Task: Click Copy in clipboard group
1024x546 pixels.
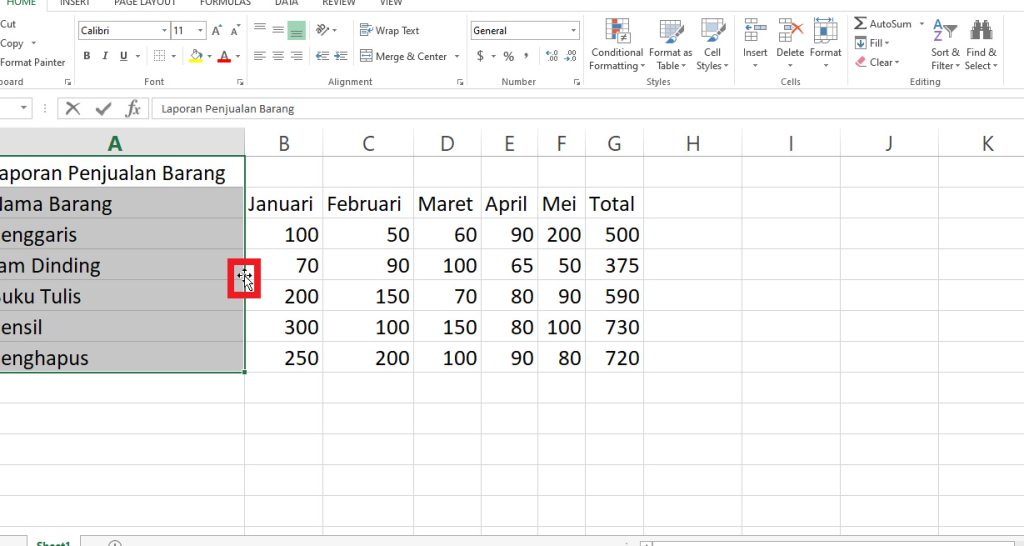Action: tap(12, 43)
